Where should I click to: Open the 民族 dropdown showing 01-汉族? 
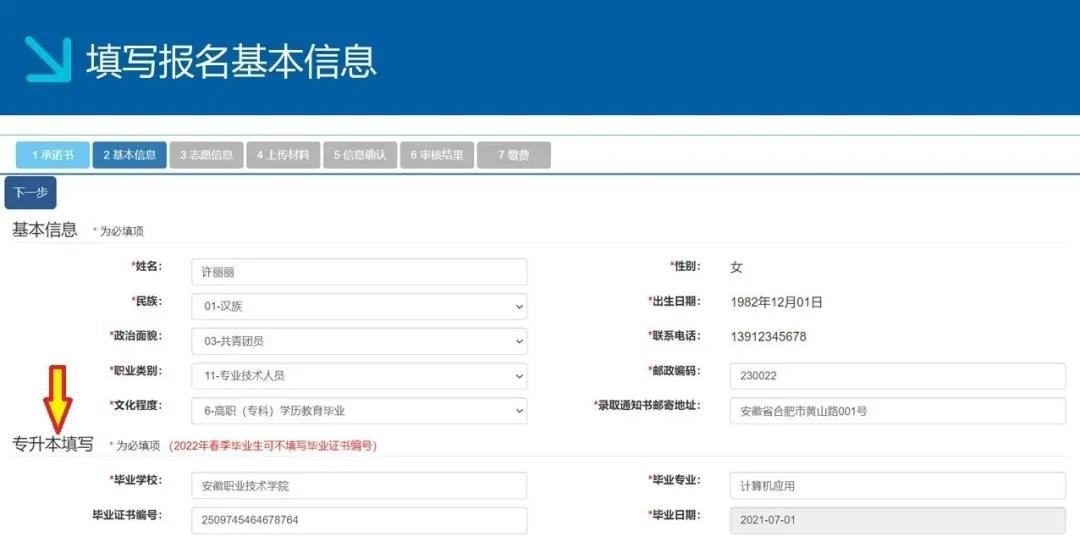pyautogui.click(x=358, y=306)
